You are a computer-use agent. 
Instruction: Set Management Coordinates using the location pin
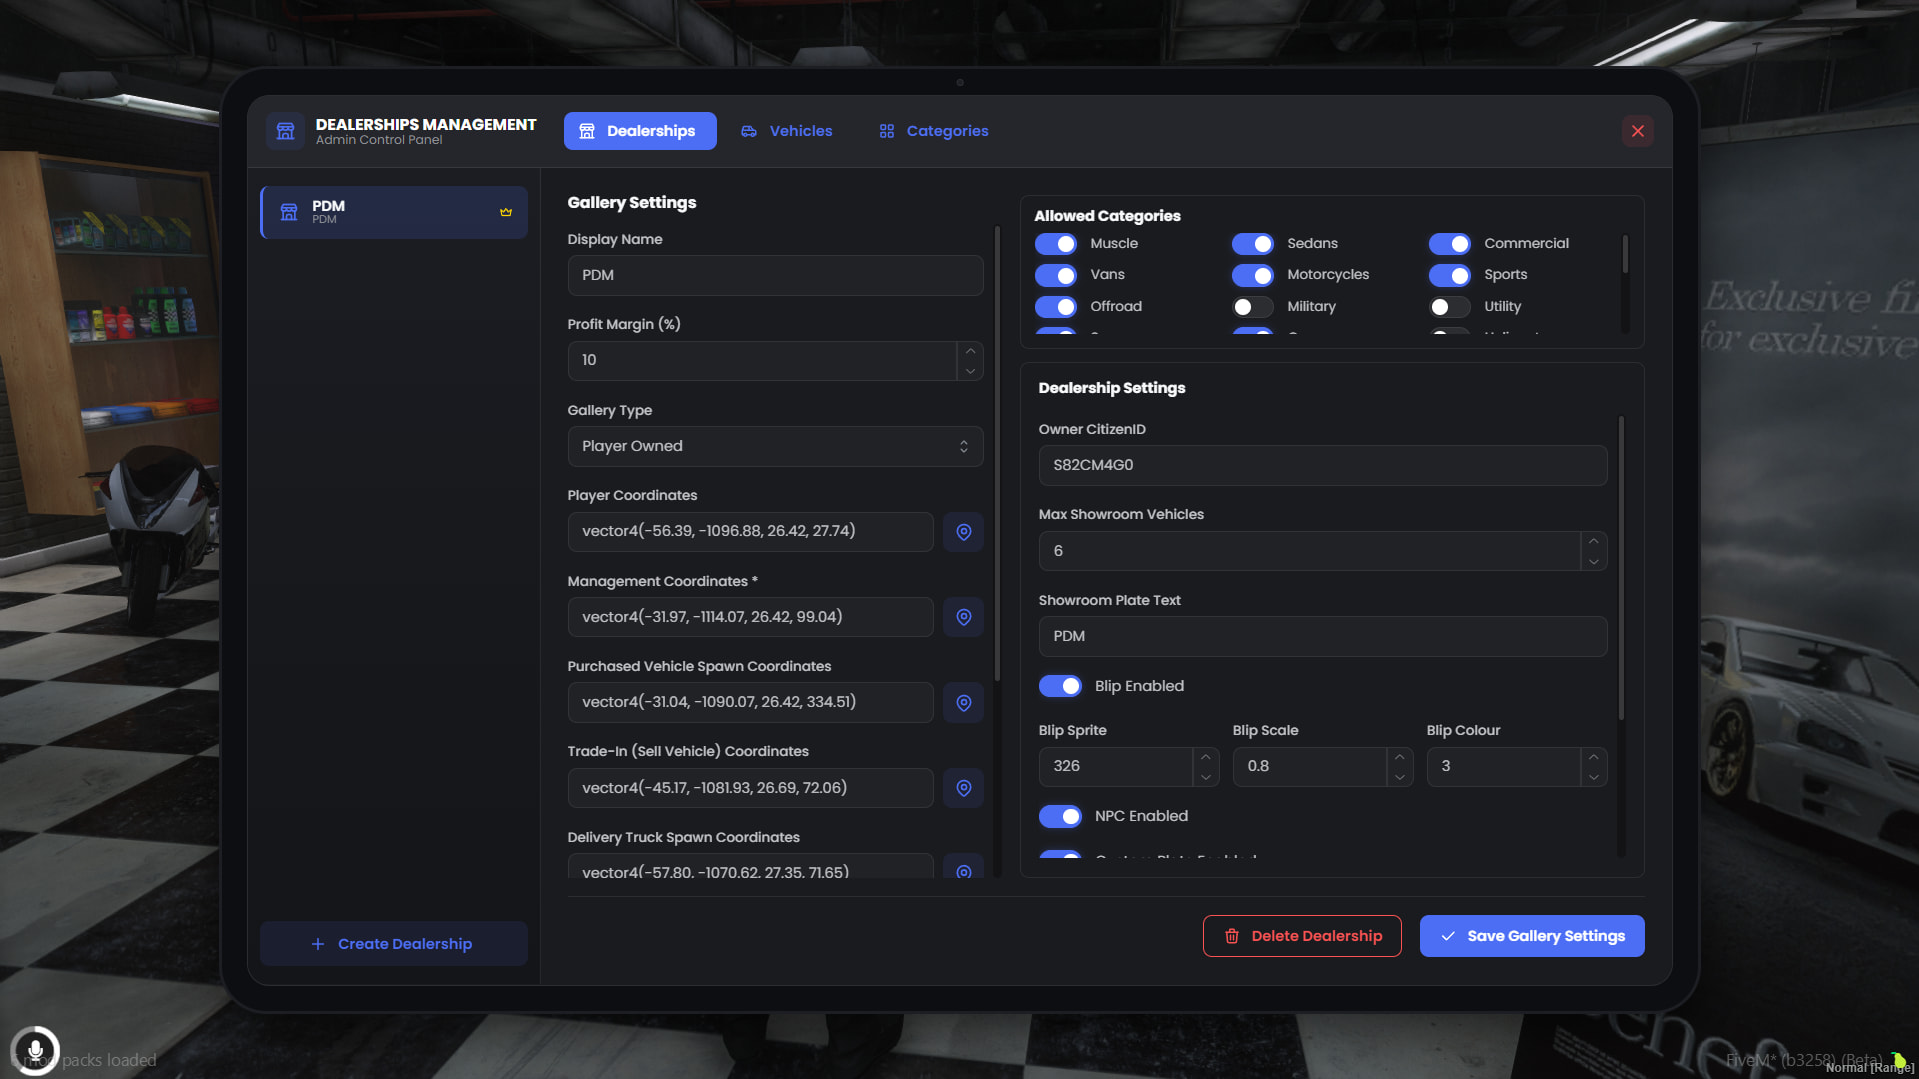click(x=964, y=617)
